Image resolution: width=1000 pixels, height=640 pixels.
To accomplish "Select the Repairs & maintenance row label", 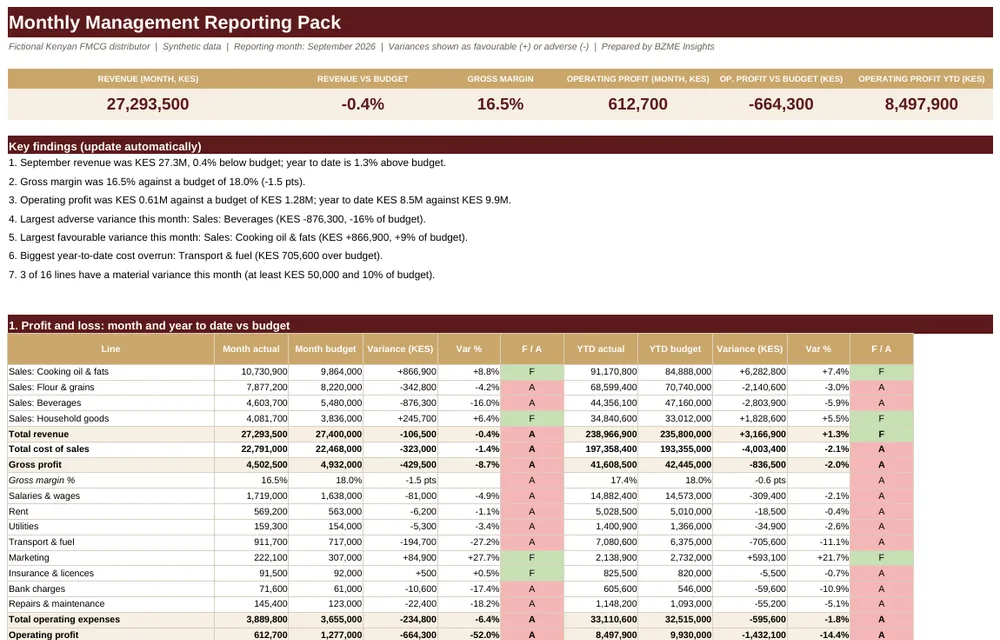I will pos(56,603).
